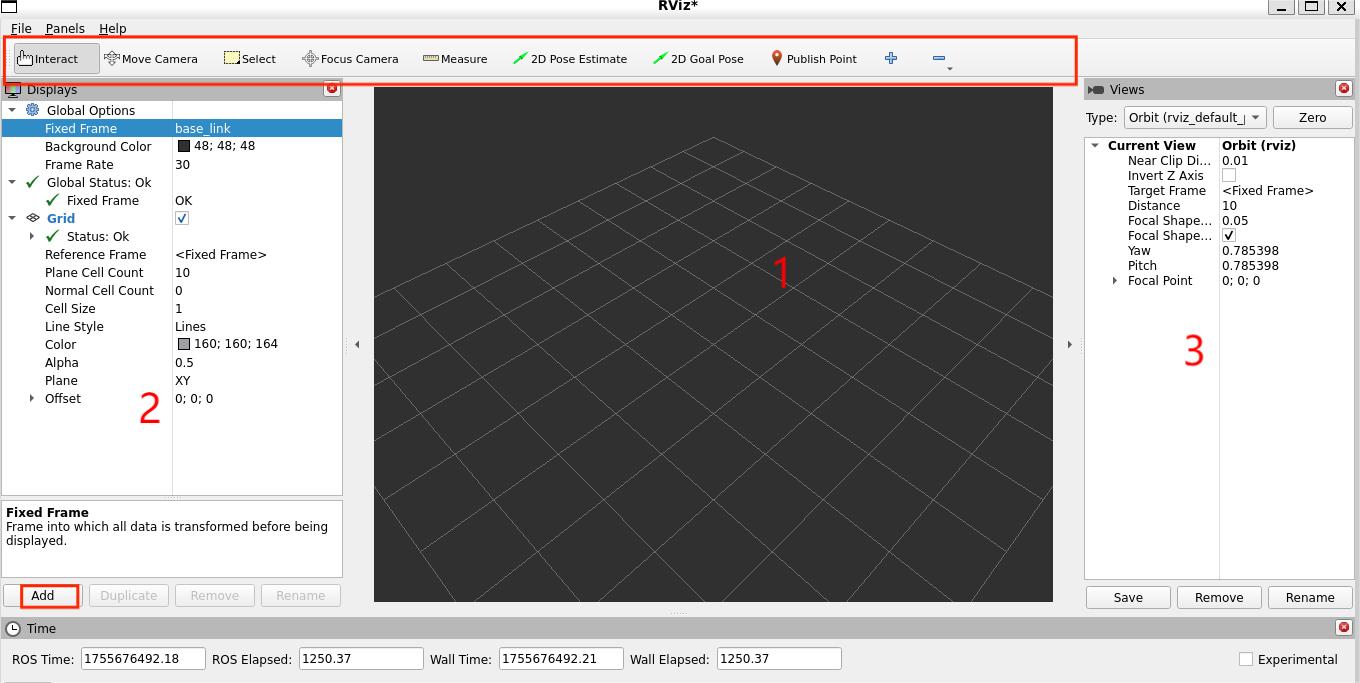The image size is (1360, 683).
Task: Click the Add button in Displays panel
Action: [45, 595]
